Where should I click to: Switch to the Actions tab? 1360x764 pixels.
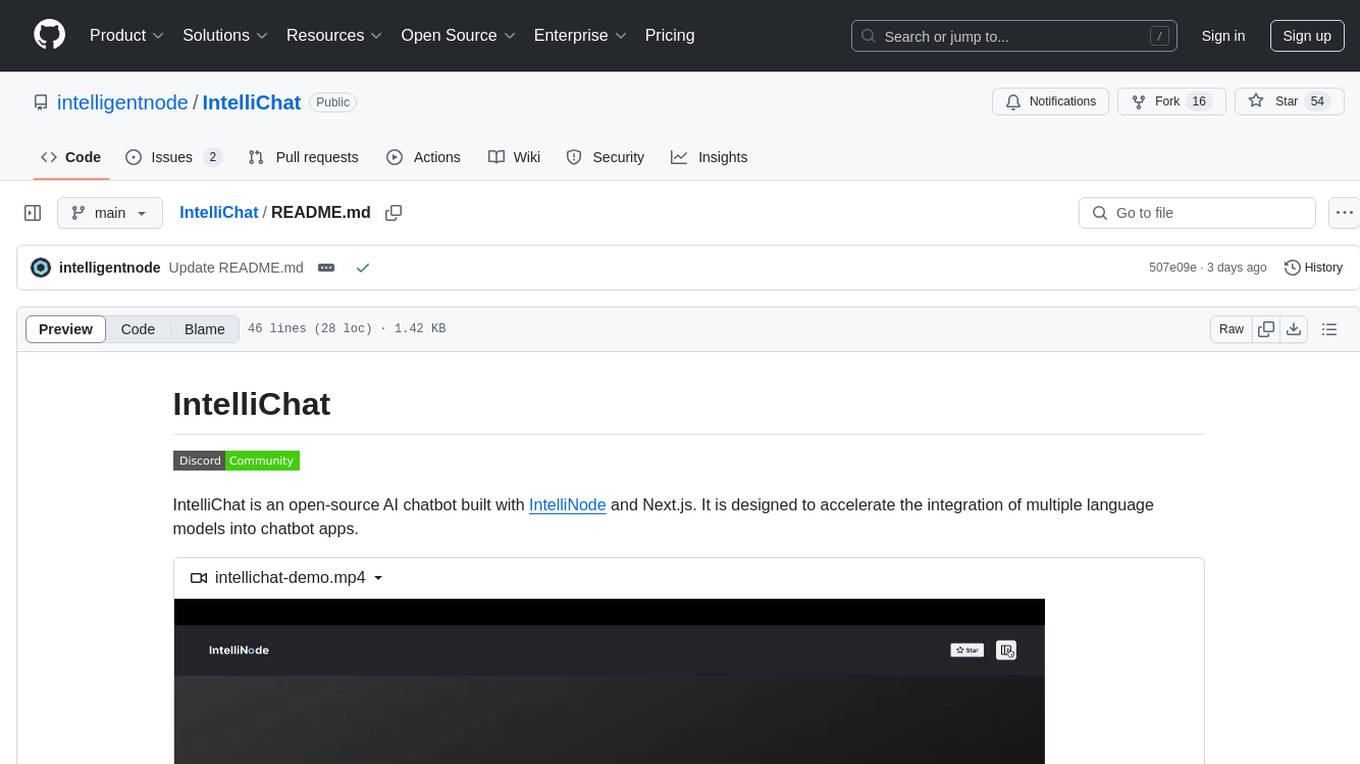click(x=423, y=157)
